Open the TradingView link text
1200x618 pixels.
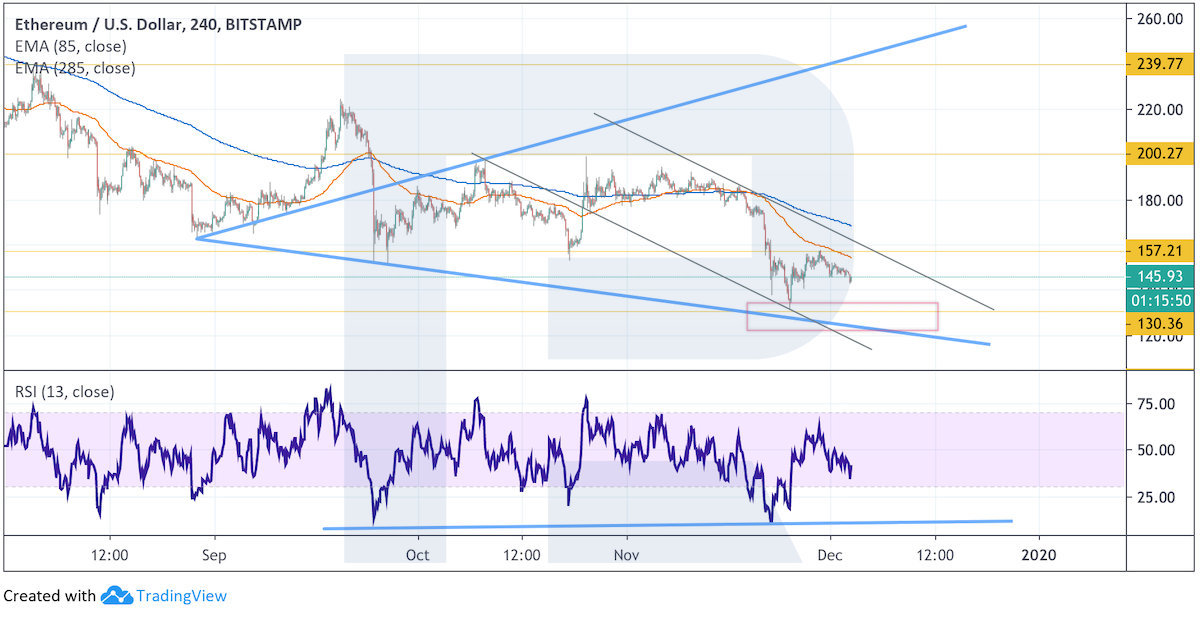(181, 596)
